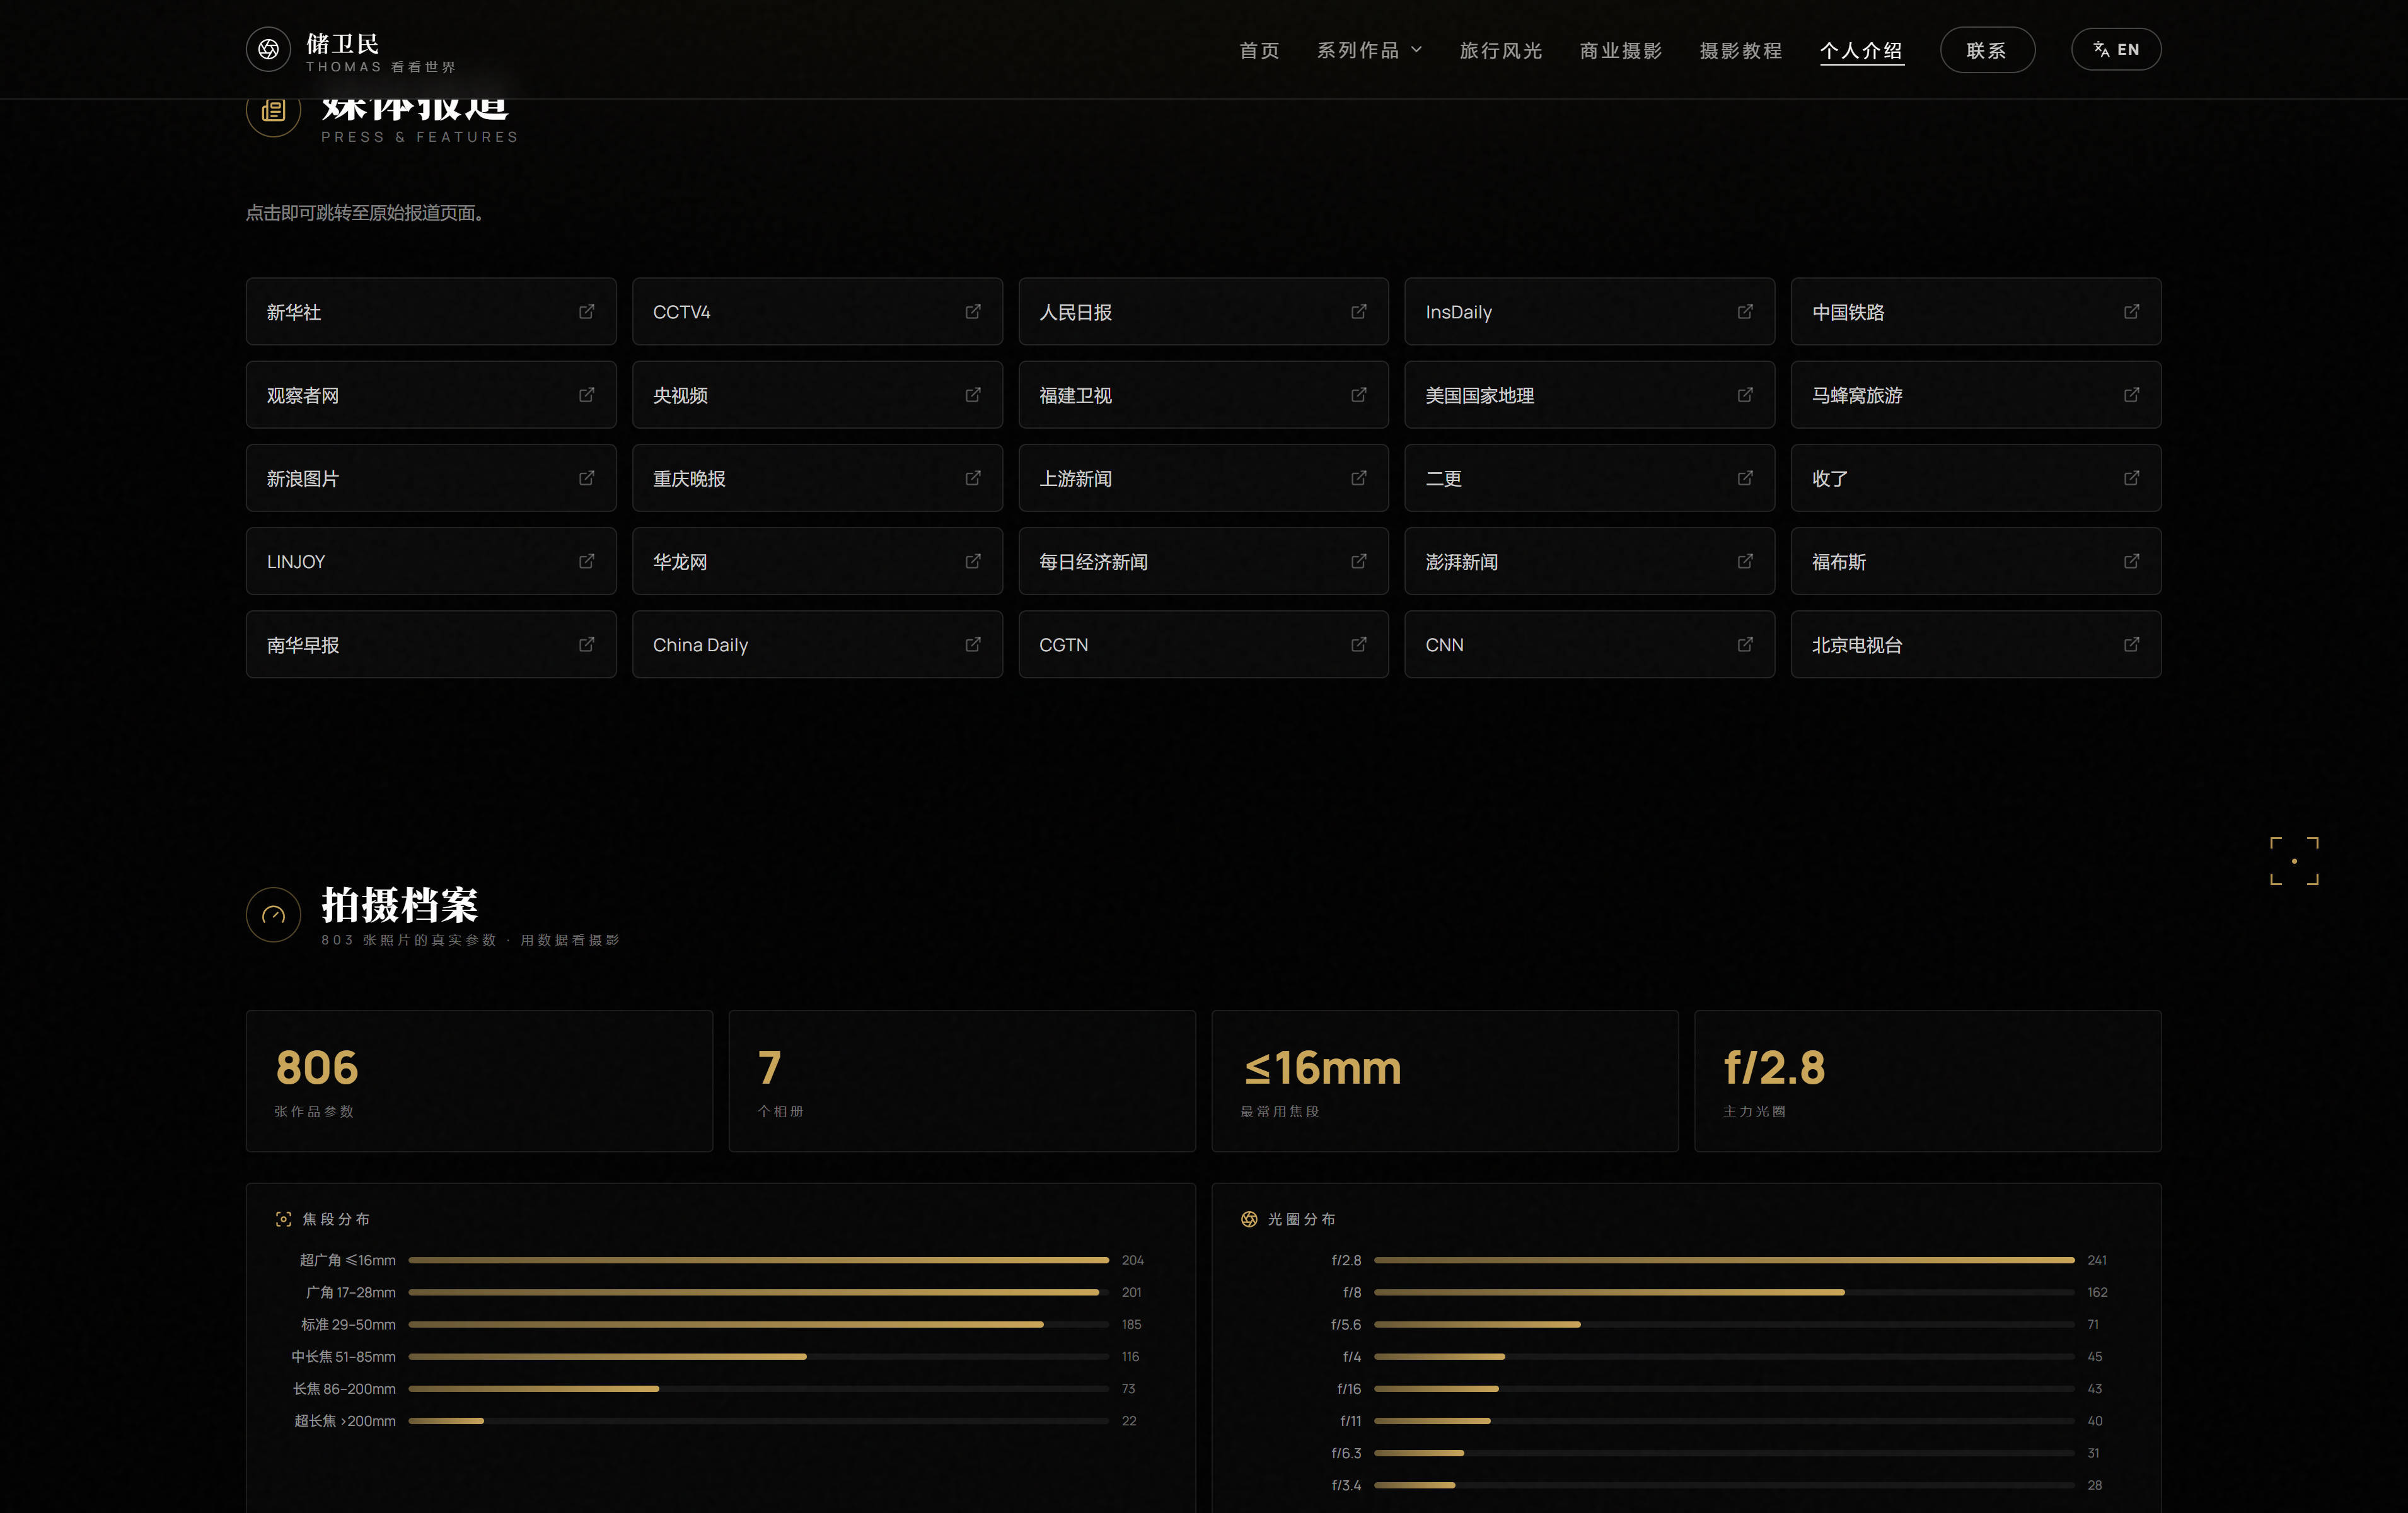The height and width of the screenshot is (1513, 2408).
Task: Open external link icon on 澎湃新闻 card
Action: [1745, 561]
